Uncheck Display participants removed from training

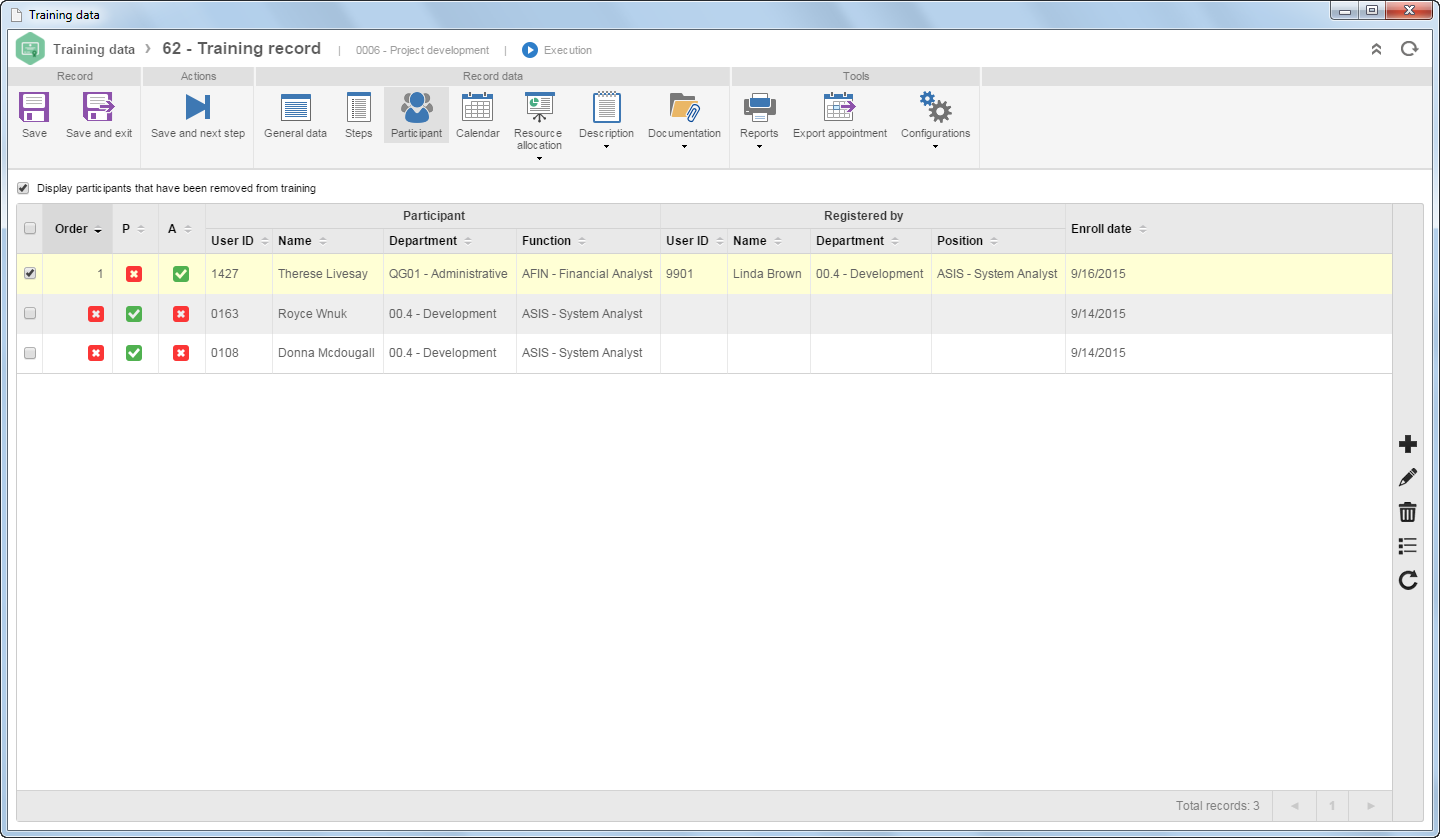(23, 188)
